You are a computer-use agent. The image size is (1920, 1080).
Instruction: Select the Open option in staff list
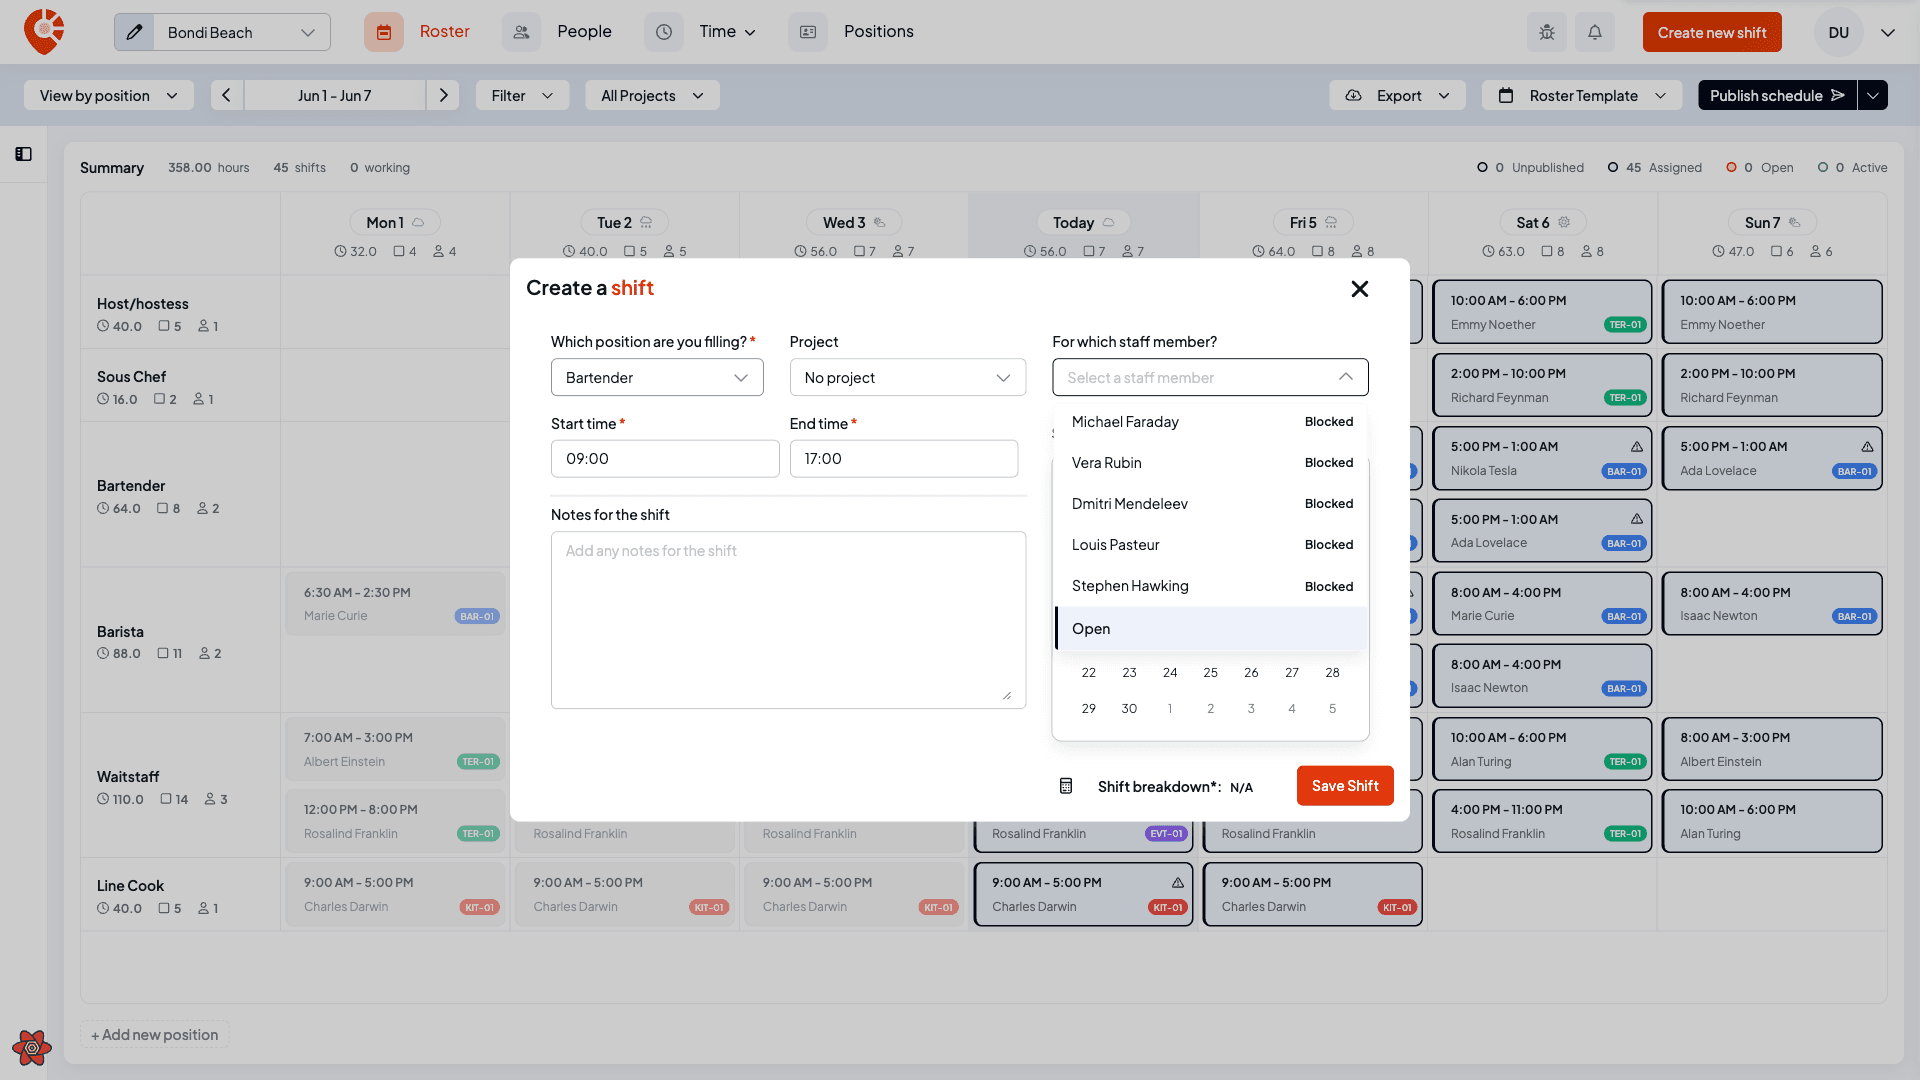[1211, 629]
